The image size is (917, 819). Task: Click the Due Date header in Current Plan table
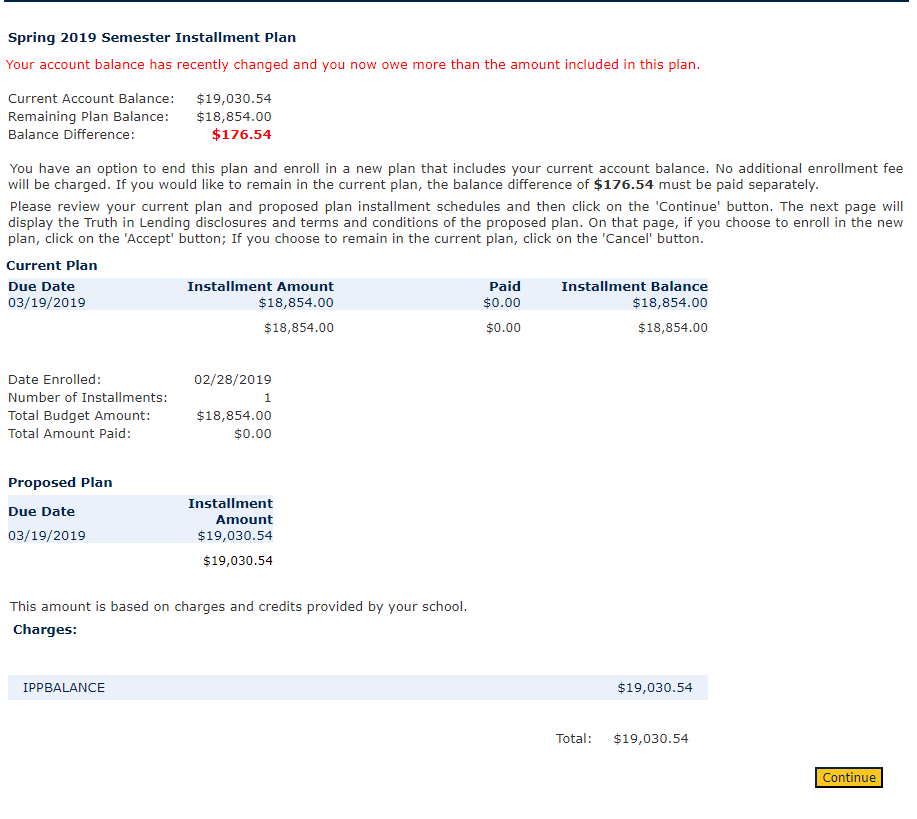tap(41, 287)
